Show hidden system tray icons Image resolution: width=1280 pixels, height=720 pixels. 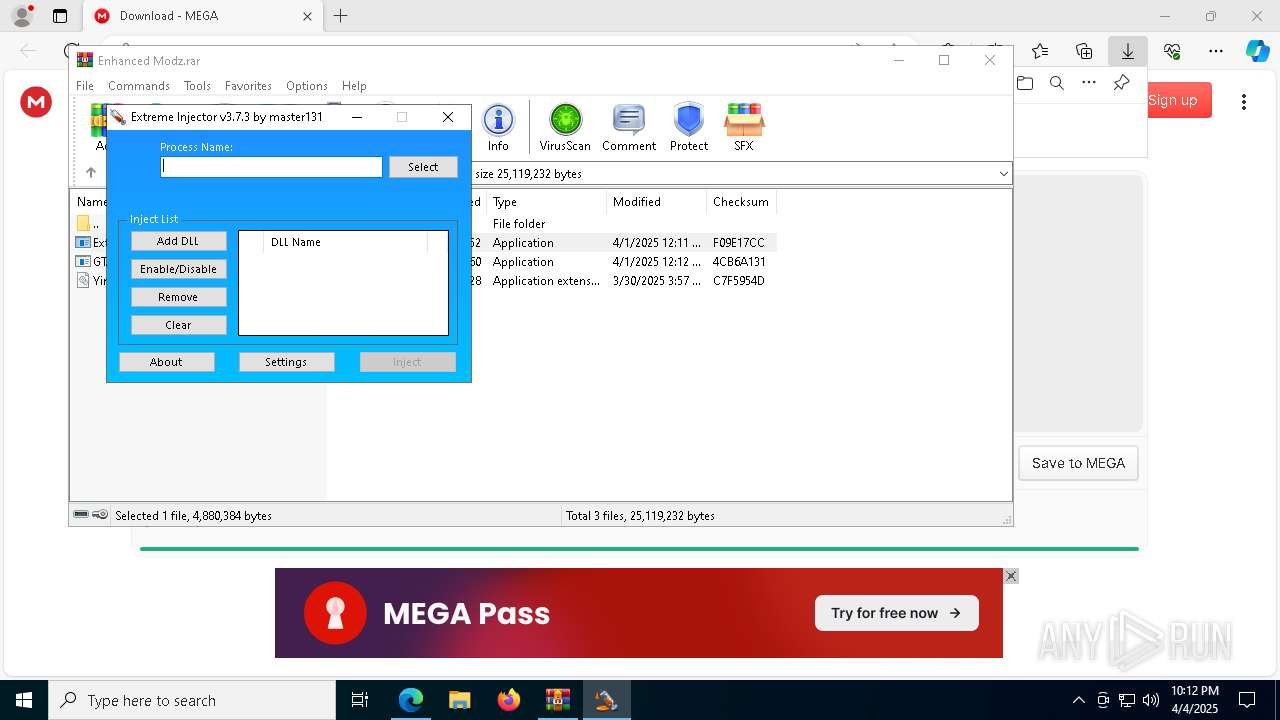[1078, 700]
